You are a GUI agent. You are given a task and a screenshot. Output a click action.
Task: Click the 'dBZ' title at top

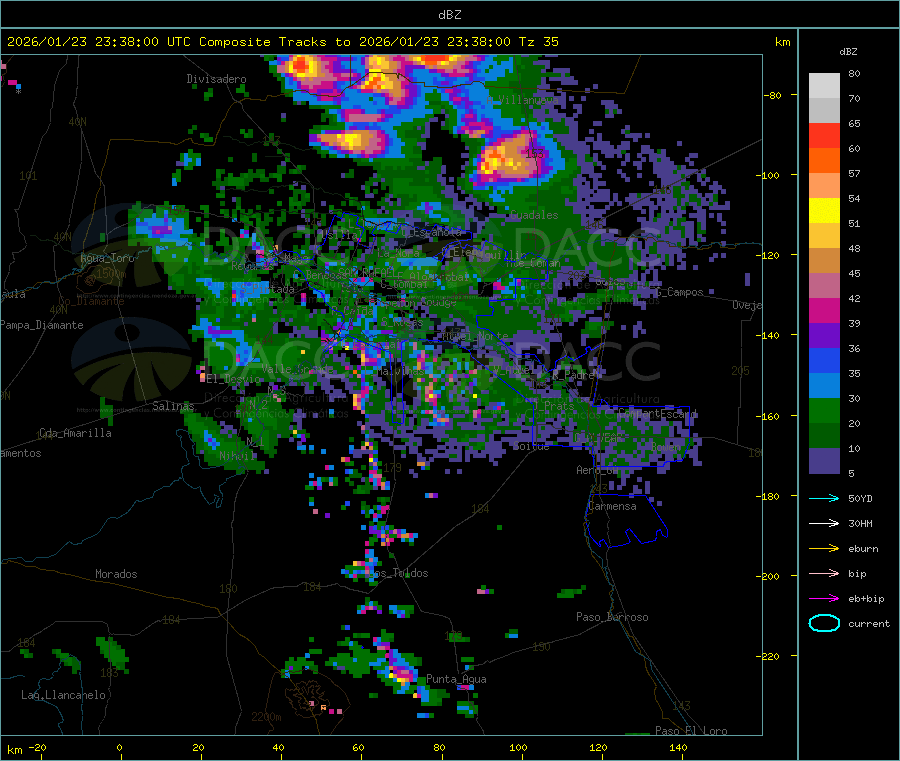[x=449, y=15]
